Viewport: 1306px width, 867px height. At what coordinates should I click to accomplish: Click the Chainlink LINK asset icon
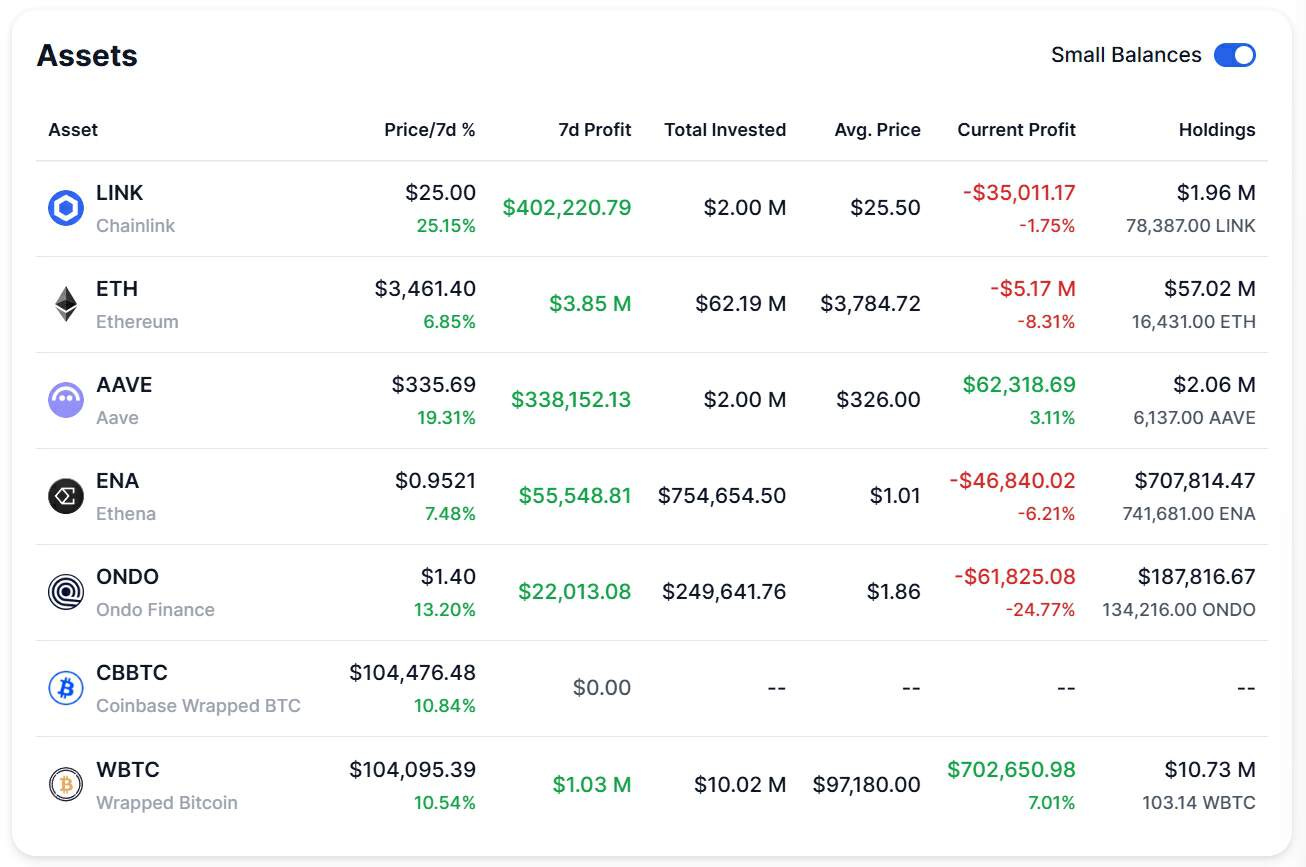pyautogui.click(x=66, y=208)
